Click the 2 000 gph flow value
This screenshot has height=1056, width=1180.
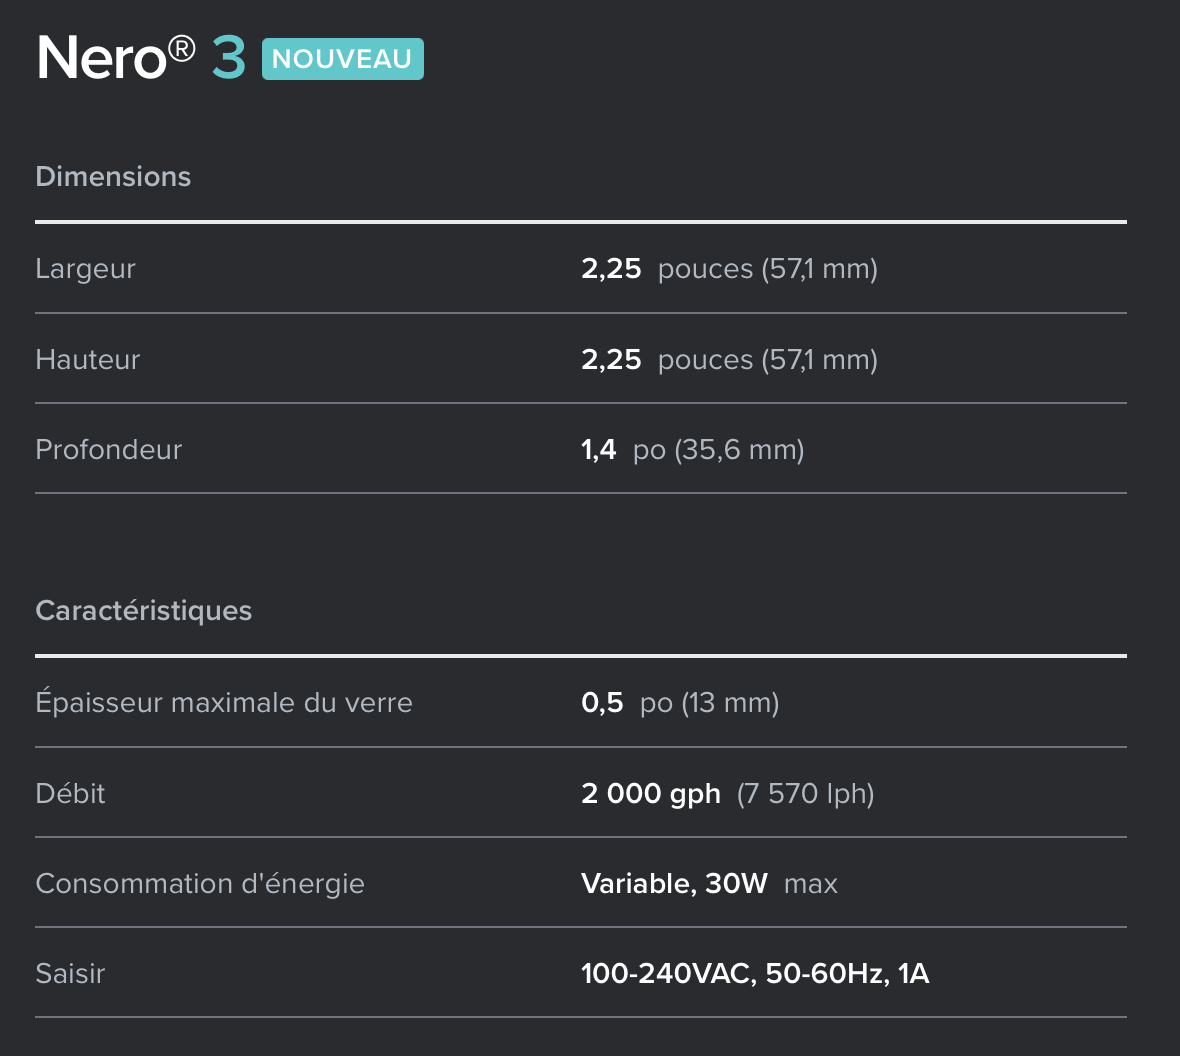651,793
